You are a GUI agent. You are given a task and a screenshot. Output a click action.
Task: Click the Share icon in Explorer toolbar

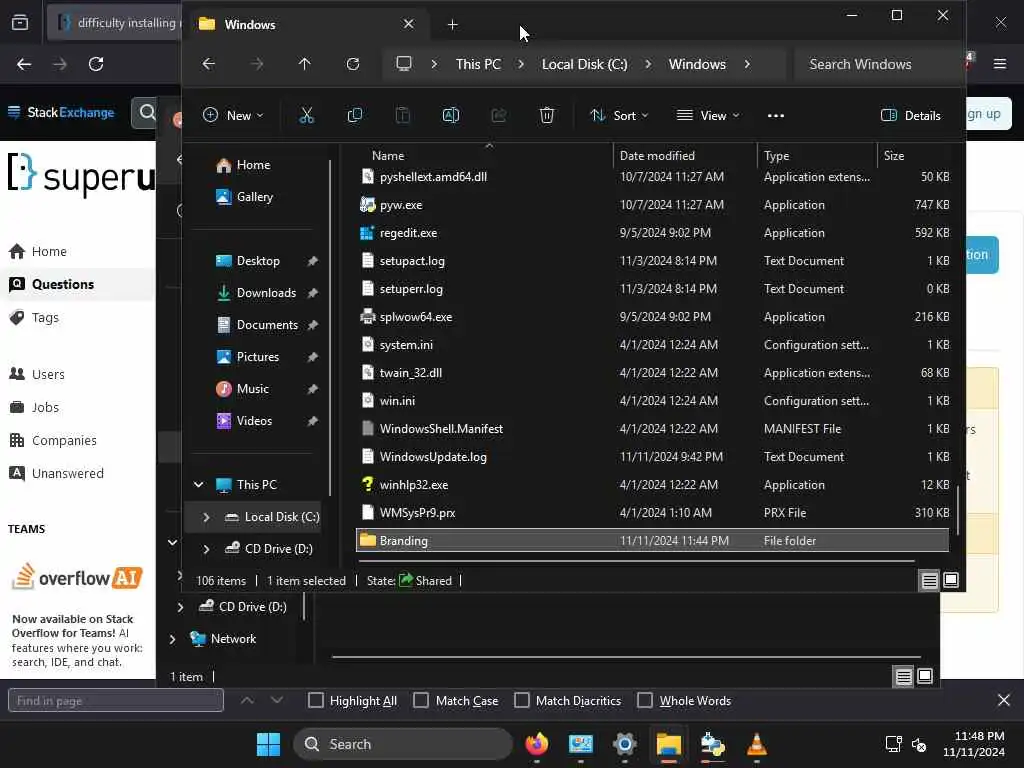(499, 116)
